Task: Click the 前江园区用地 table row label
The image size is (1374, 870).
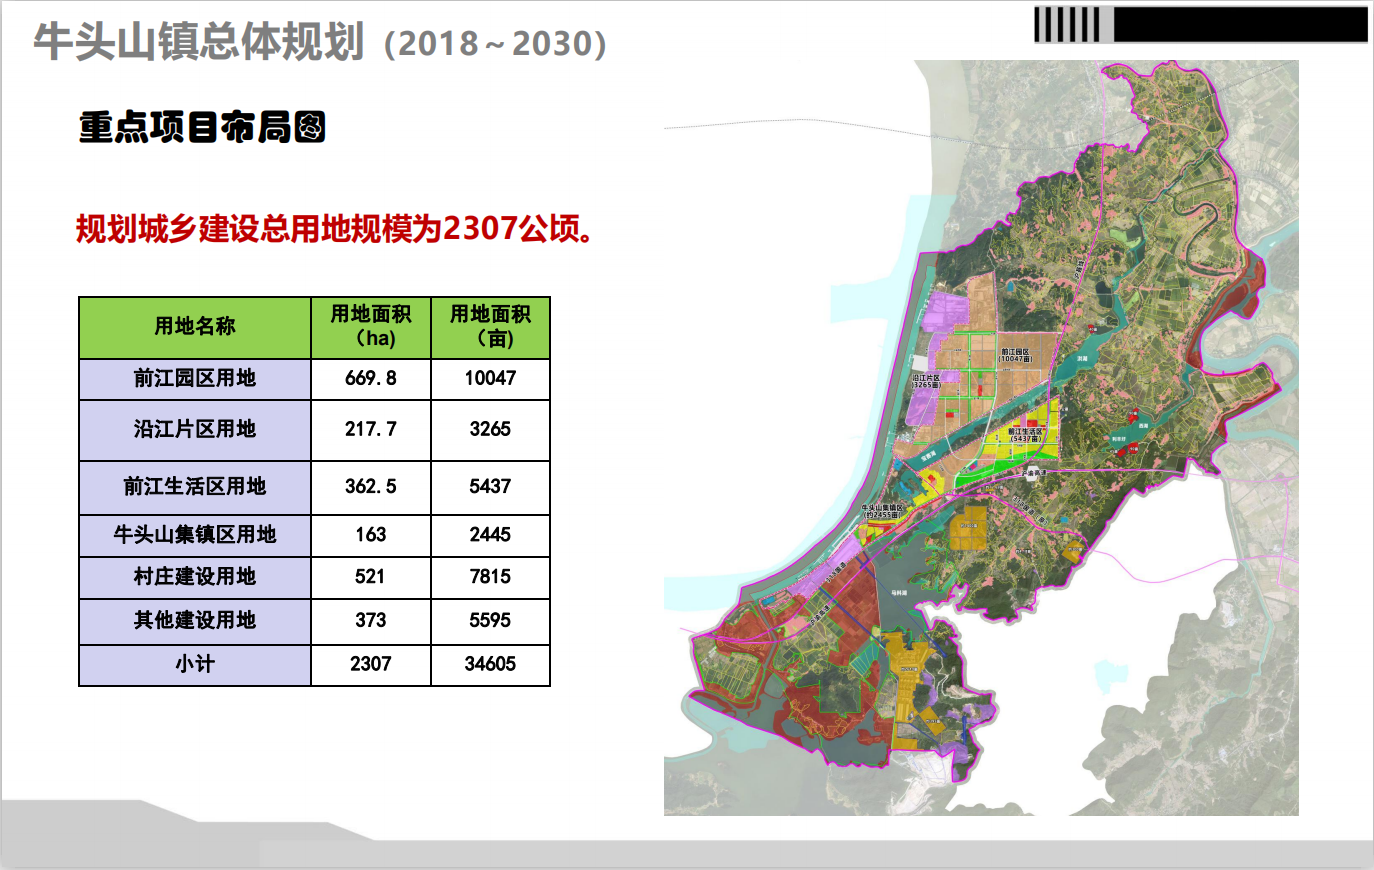Action: (x=195, y=379)
